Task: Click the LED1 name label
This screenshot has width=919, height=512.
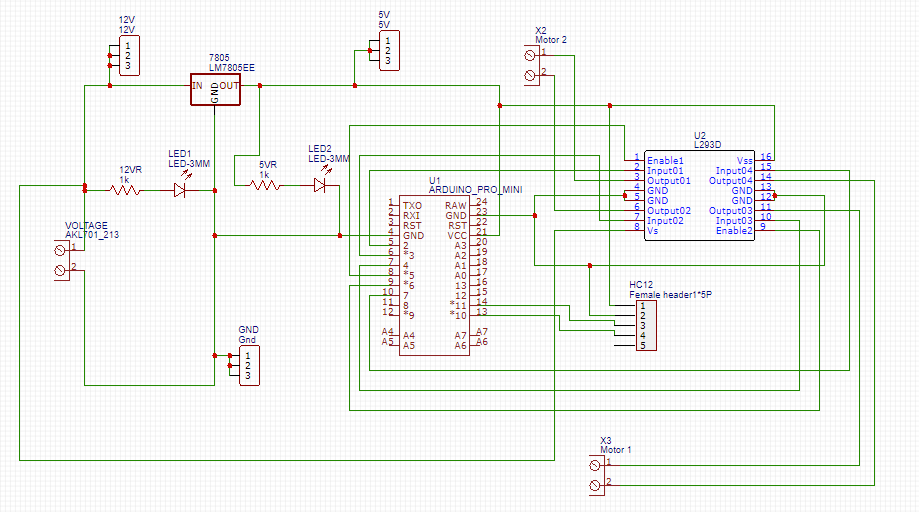Action: pyautogui.click(x=179, y=154)
